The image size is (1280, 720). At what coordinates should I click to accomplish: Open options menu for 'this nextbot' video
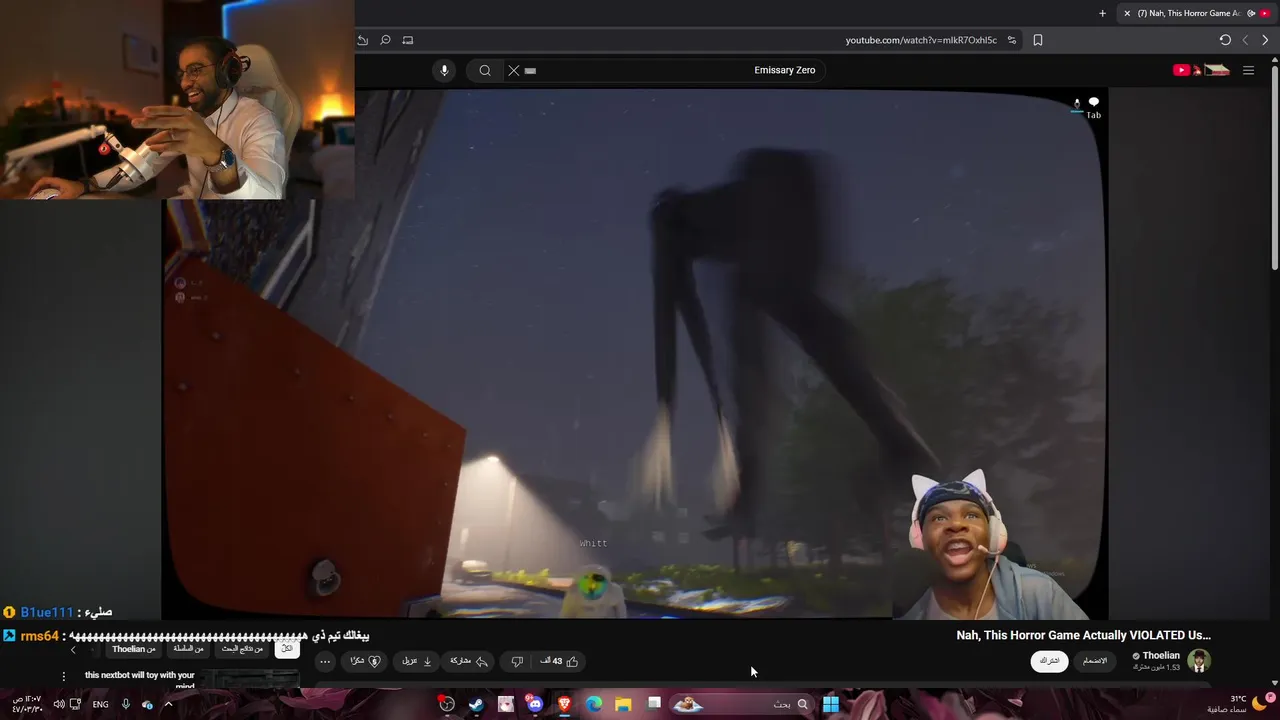(x=63, y=676)
